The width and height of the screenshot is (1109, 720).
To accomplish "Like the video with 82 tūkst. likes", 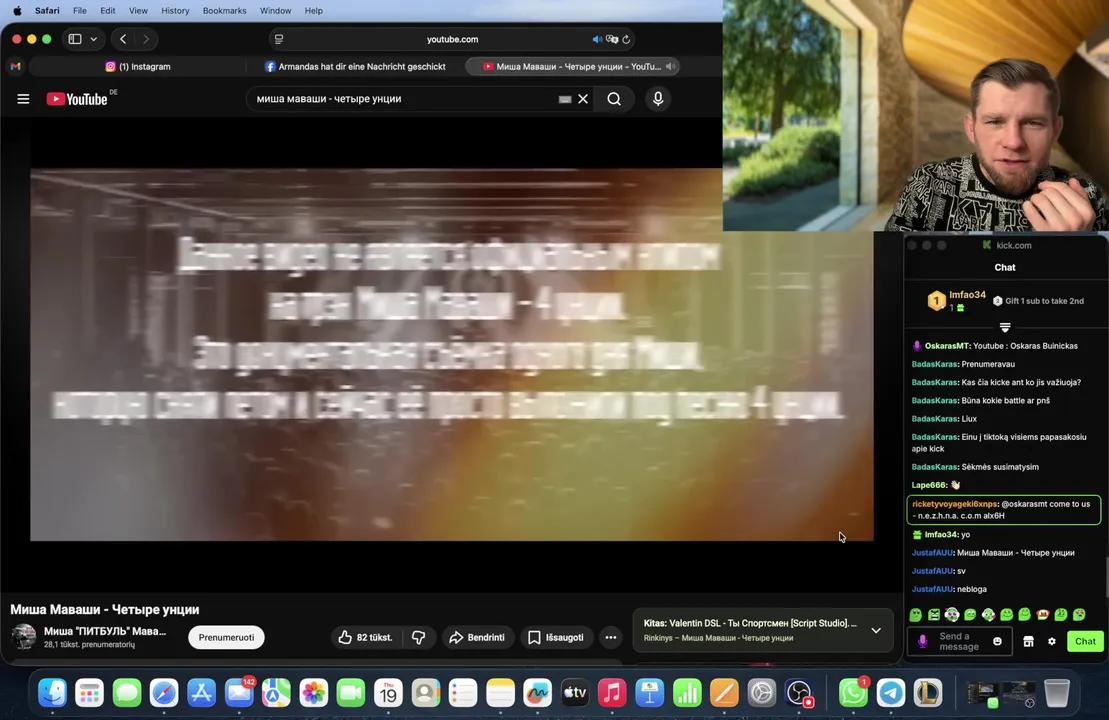I will coord(366,637).
